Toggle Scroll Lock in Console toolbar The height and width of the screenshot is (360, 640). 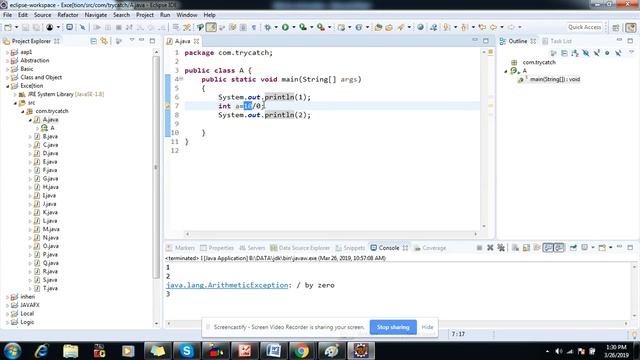[x=526, y=248]
